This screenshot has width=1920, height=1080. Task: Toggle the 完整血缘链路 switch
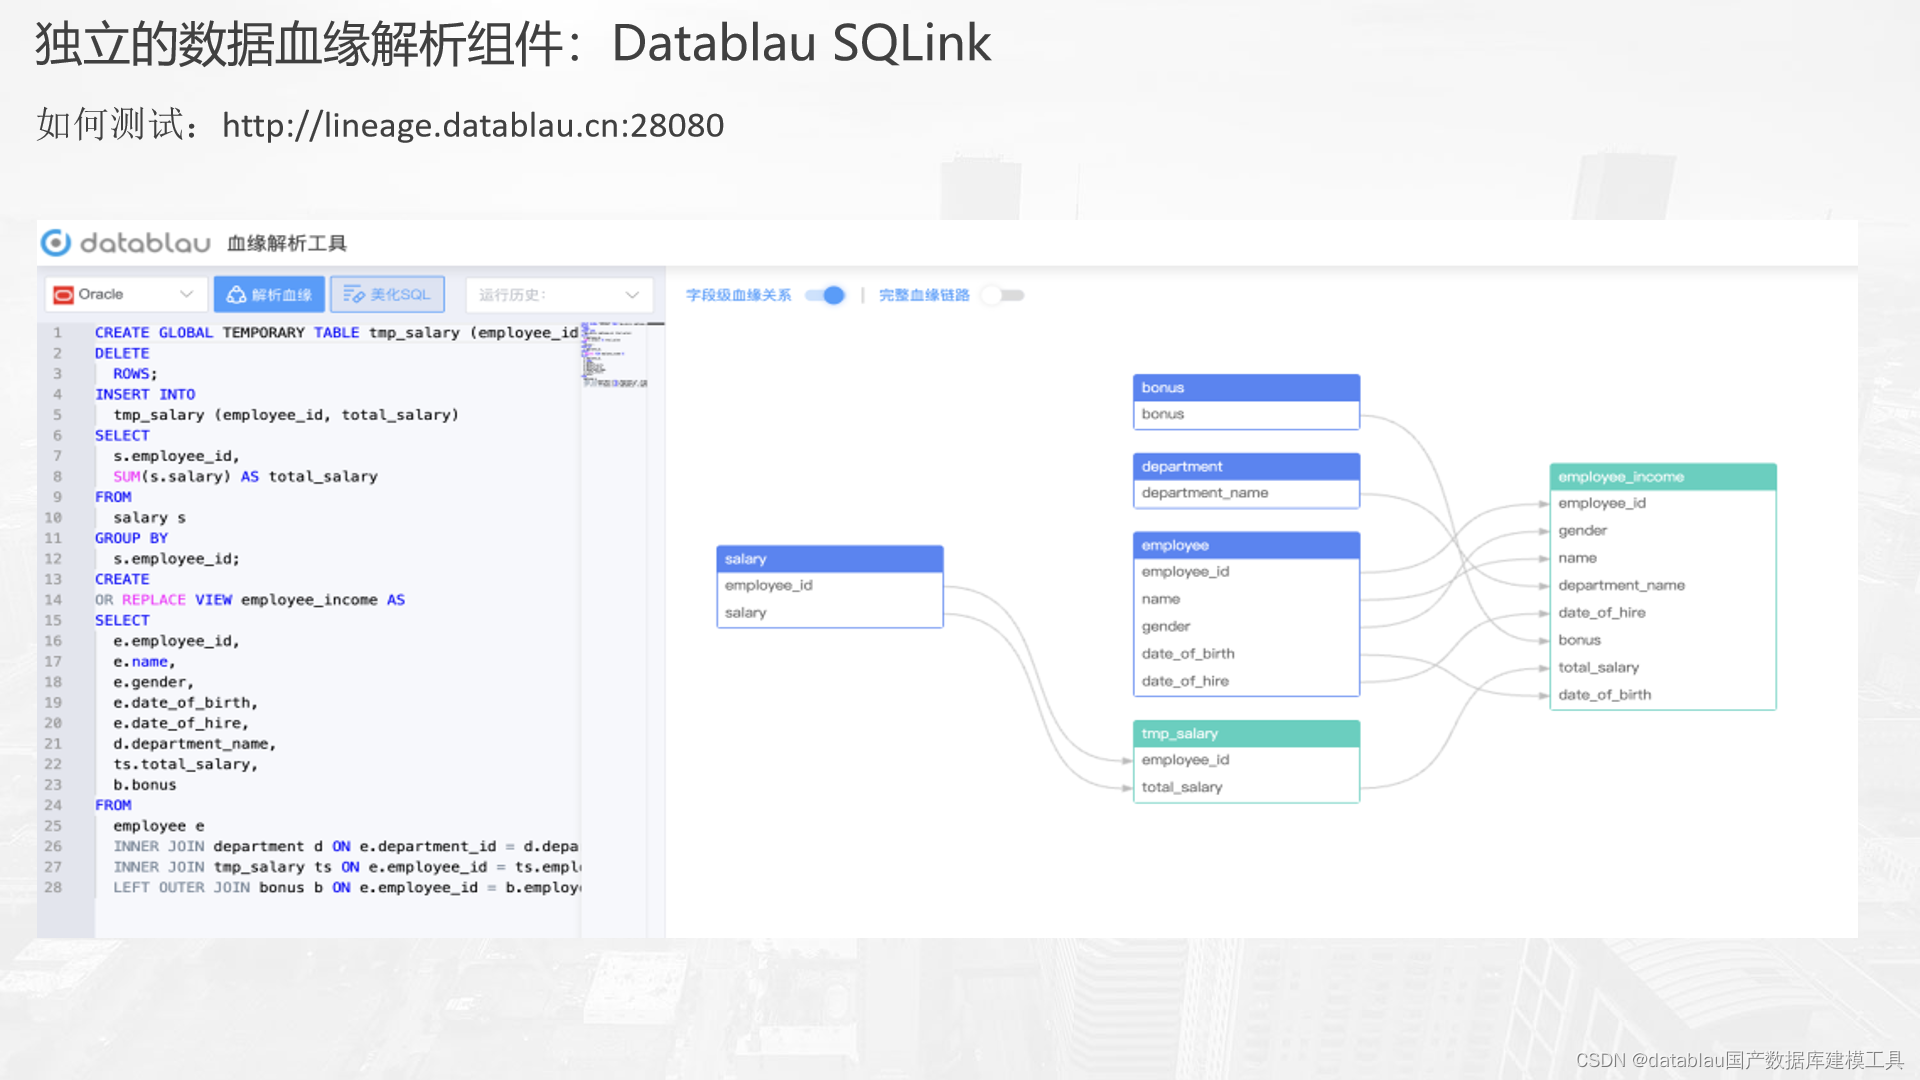(x=1003, y=295)
